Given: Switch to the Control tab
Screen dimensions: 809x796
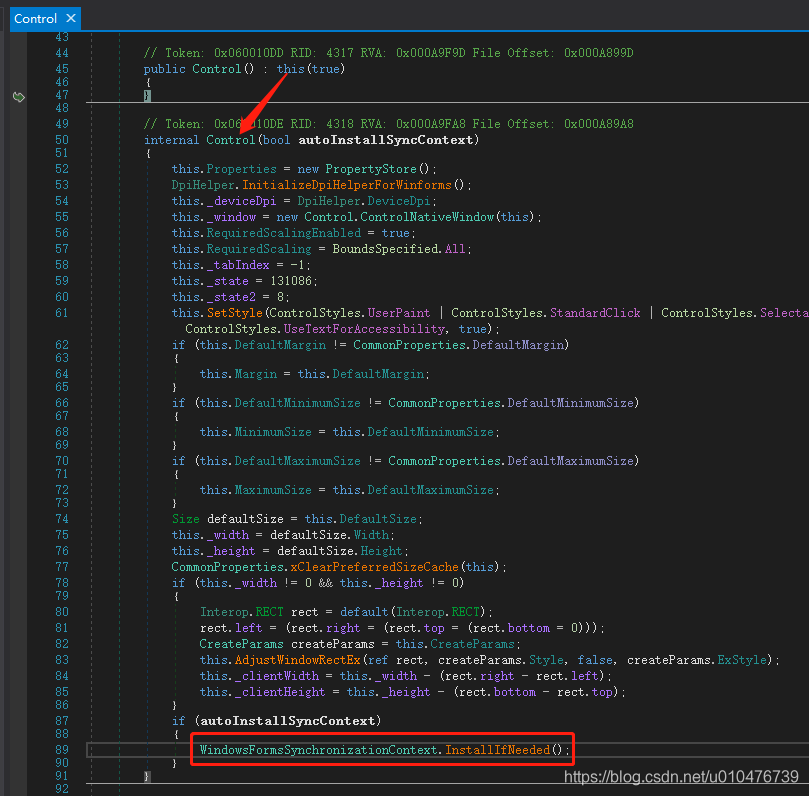Looking at the screenshot, I should click(x=35, y=19).
